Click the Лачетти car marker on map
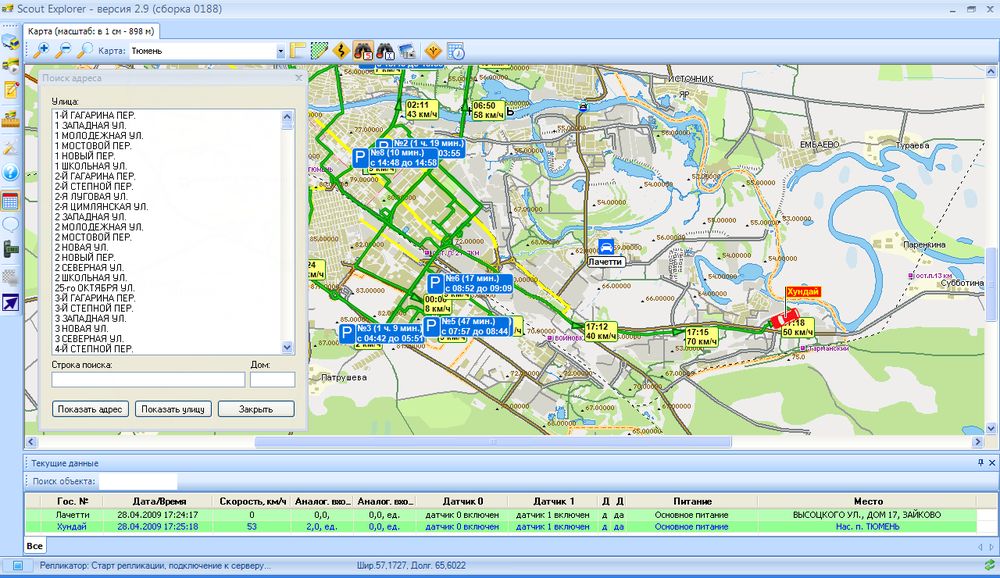 (606, 246)
